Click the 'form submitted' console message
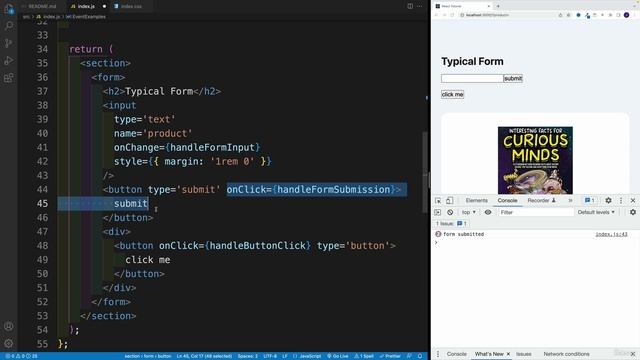Screen dimensions: 640x360 463,234
